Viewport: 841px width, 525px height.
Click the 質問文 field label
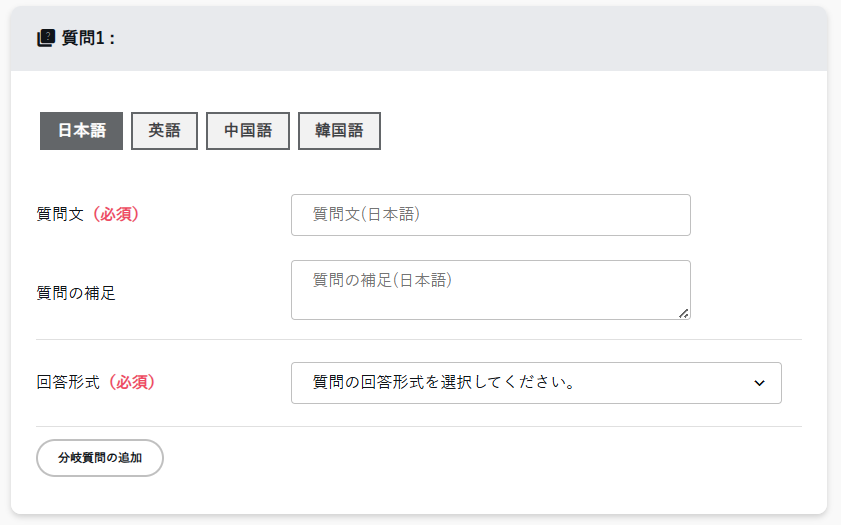[60, 214]
